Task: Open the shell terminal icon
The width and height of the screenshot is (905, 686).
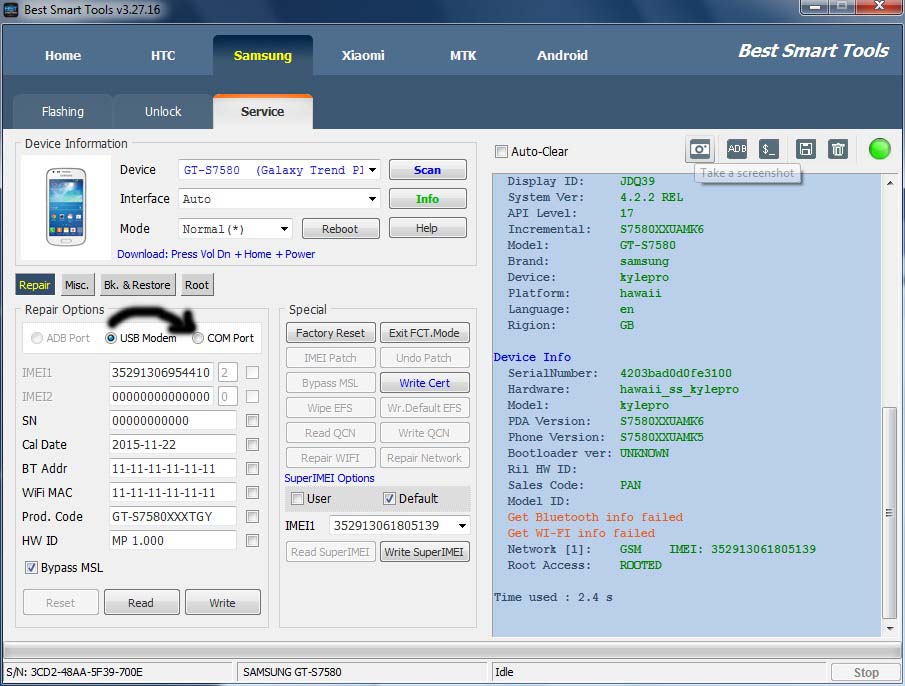Action: pyautogui.click(x=768, y=149)
